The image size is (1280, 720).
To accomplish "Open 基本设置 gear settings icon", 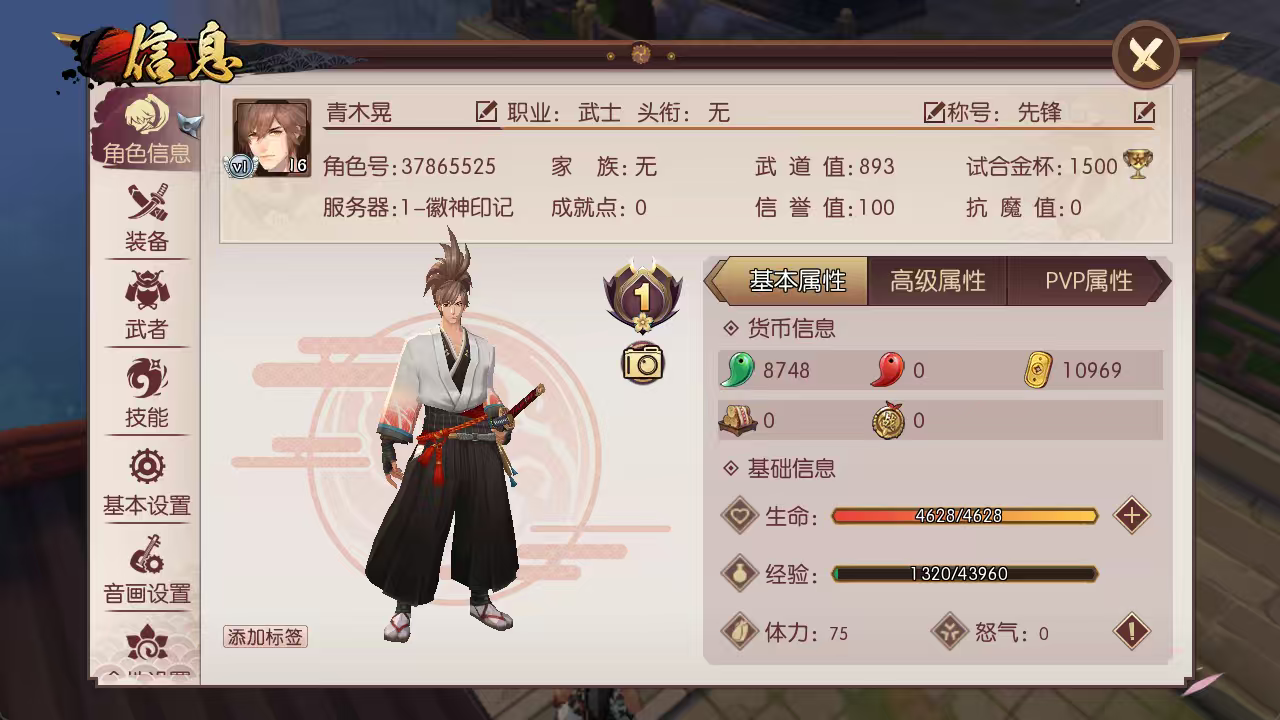I will click(x=146, y=482).
